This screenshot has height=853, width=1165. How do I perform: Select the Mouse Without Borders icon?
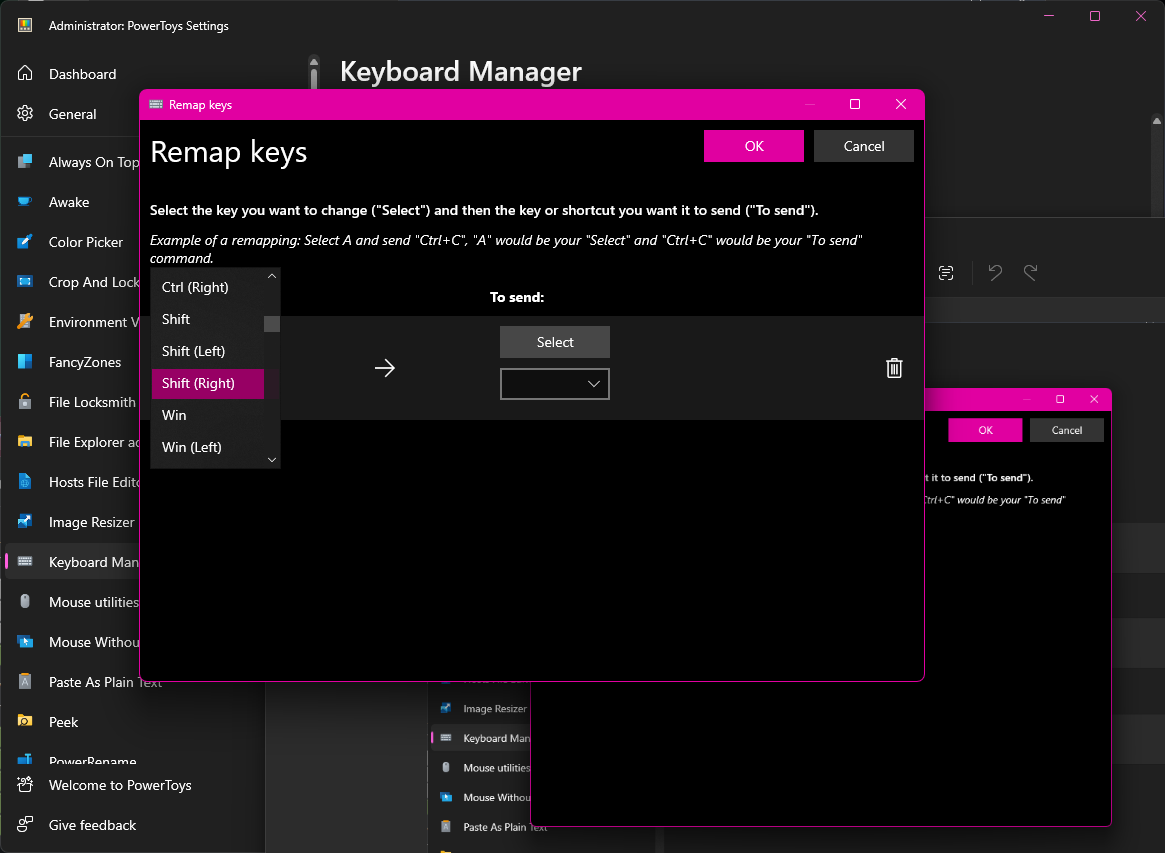tap(25, 642)
